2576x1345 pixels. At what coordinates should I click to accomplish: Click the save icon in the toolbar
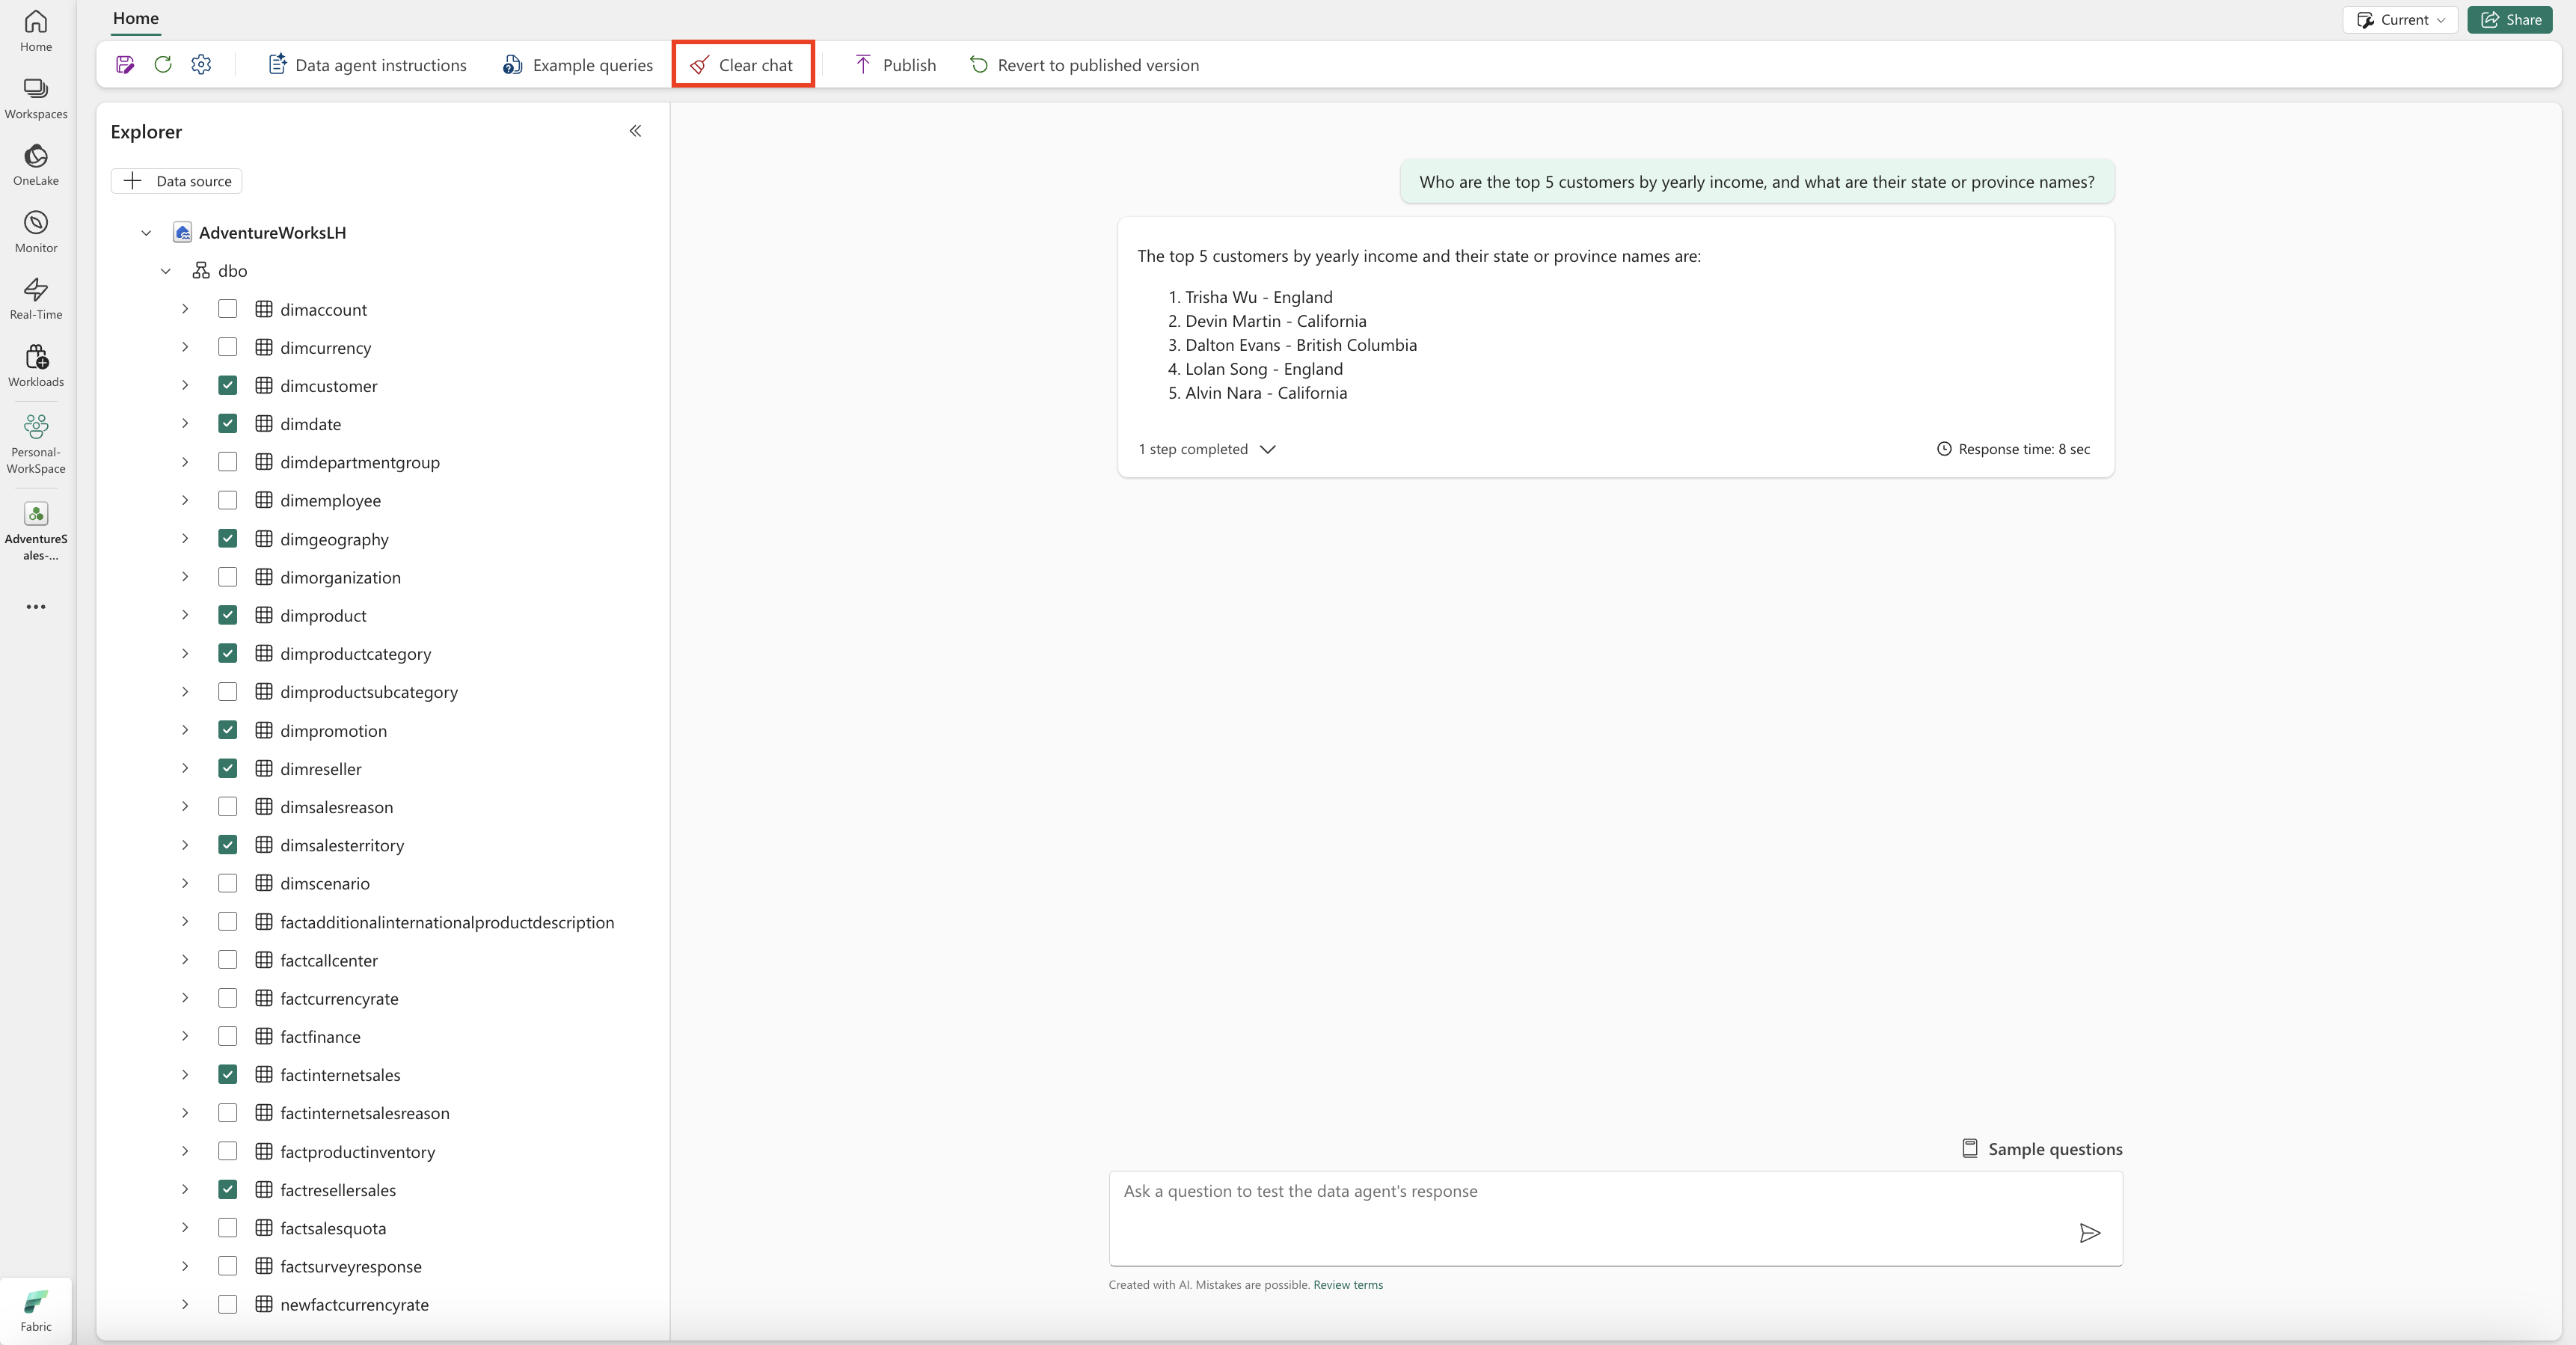125,65
